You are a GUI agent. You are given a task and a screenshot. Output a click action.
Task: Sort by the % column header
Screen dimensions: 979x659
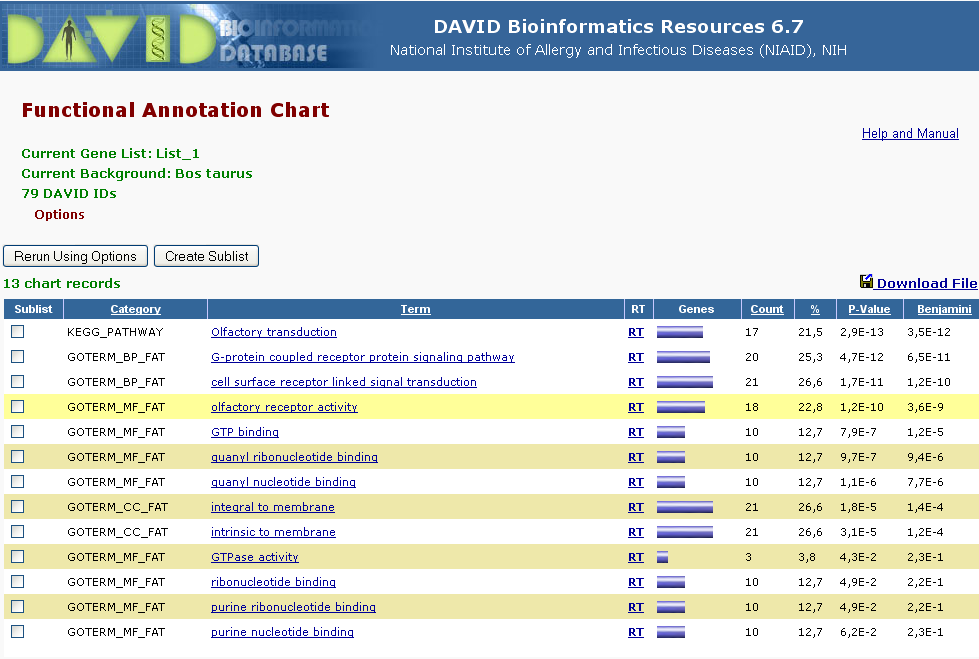click(815, 309)
